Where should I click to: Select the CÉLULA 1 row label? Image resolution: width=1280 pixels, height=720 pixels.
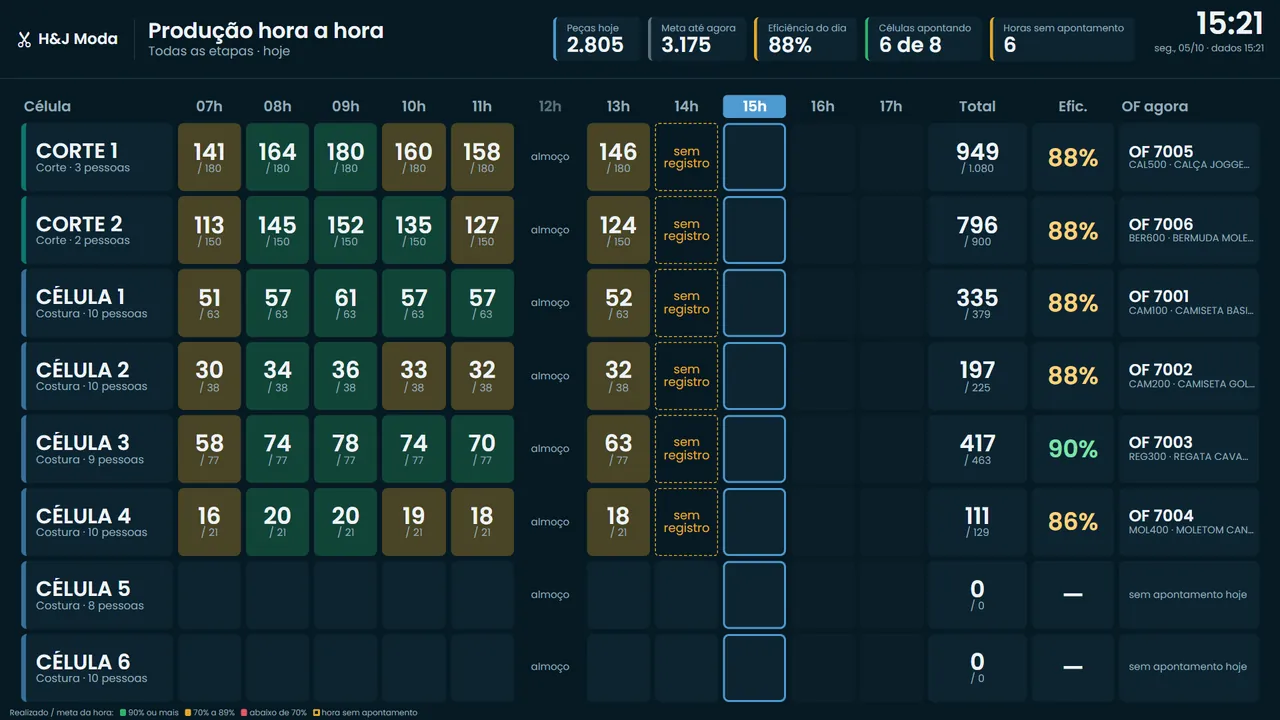click(x=97, y=303)
